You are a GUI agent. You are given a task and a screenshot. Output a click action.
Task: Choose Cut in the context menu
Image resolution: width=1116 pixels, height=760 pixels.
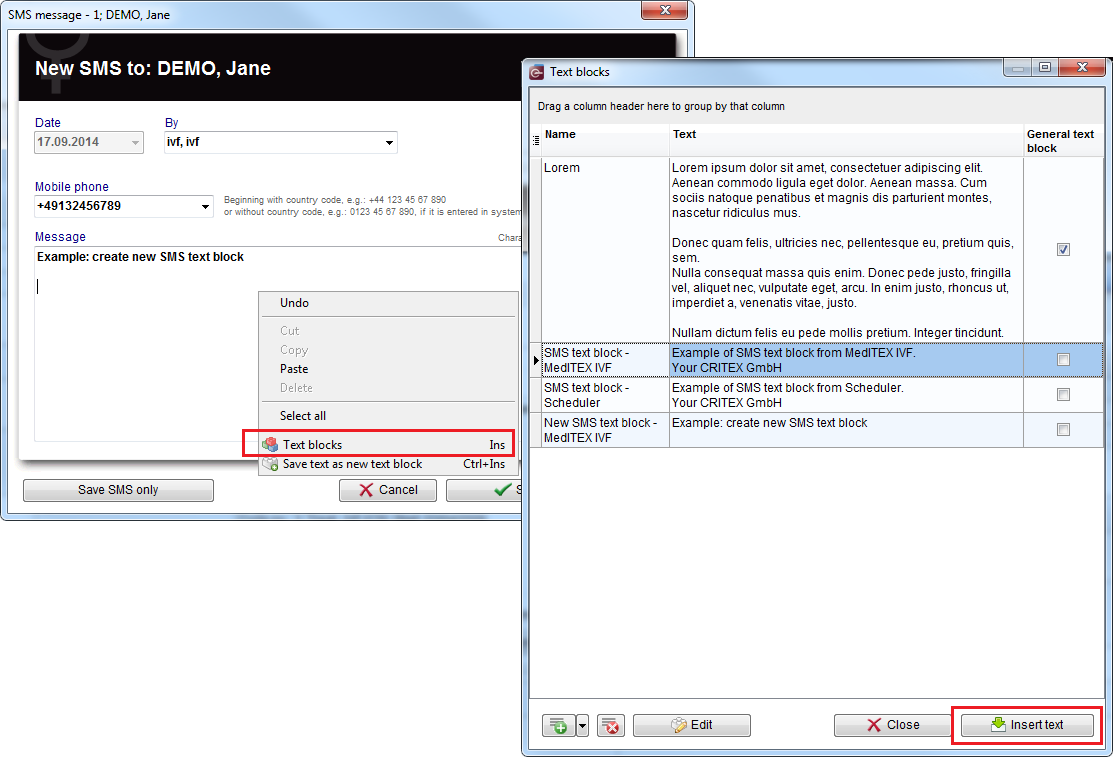(x=388, y=331)
